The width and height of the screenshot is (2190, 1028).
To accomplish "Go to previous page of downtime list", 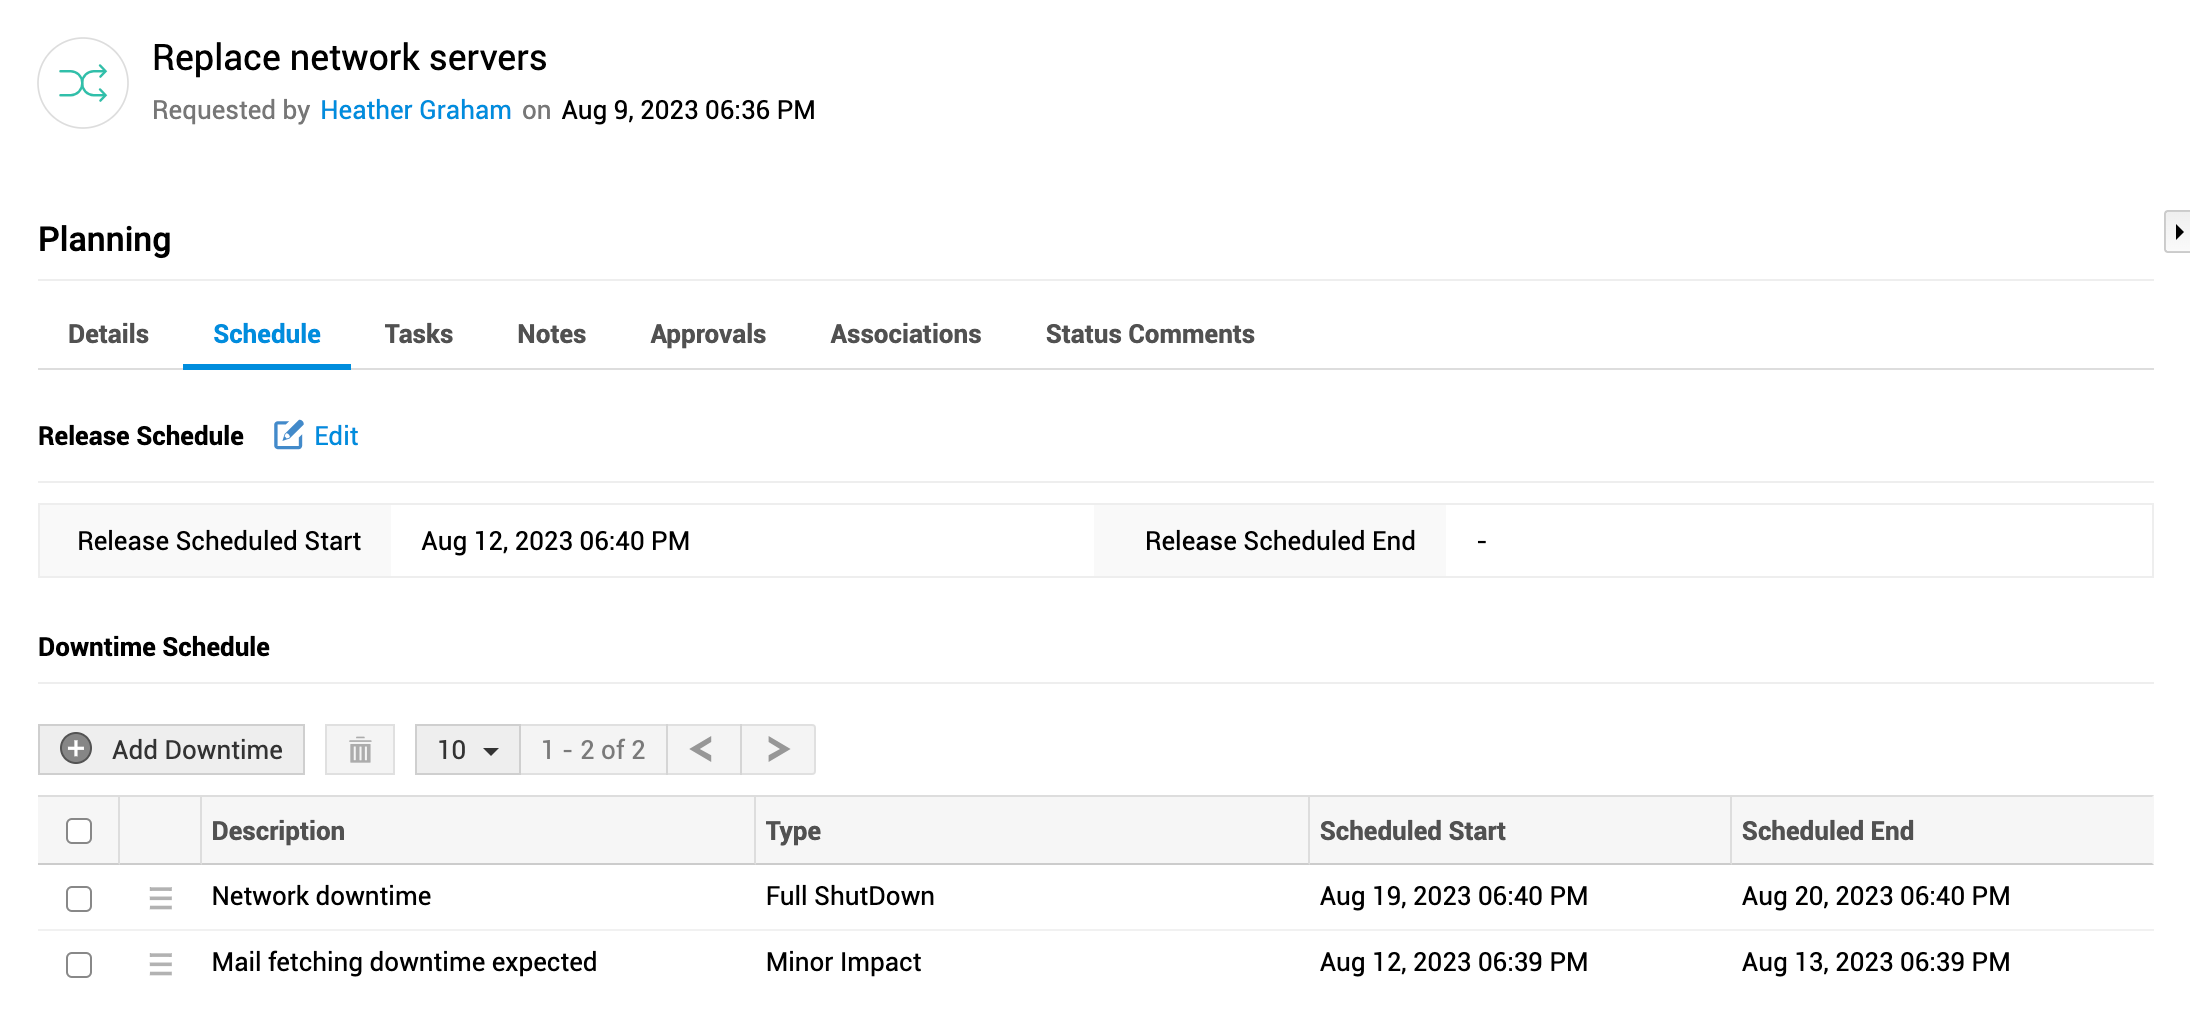I will 703,750.
